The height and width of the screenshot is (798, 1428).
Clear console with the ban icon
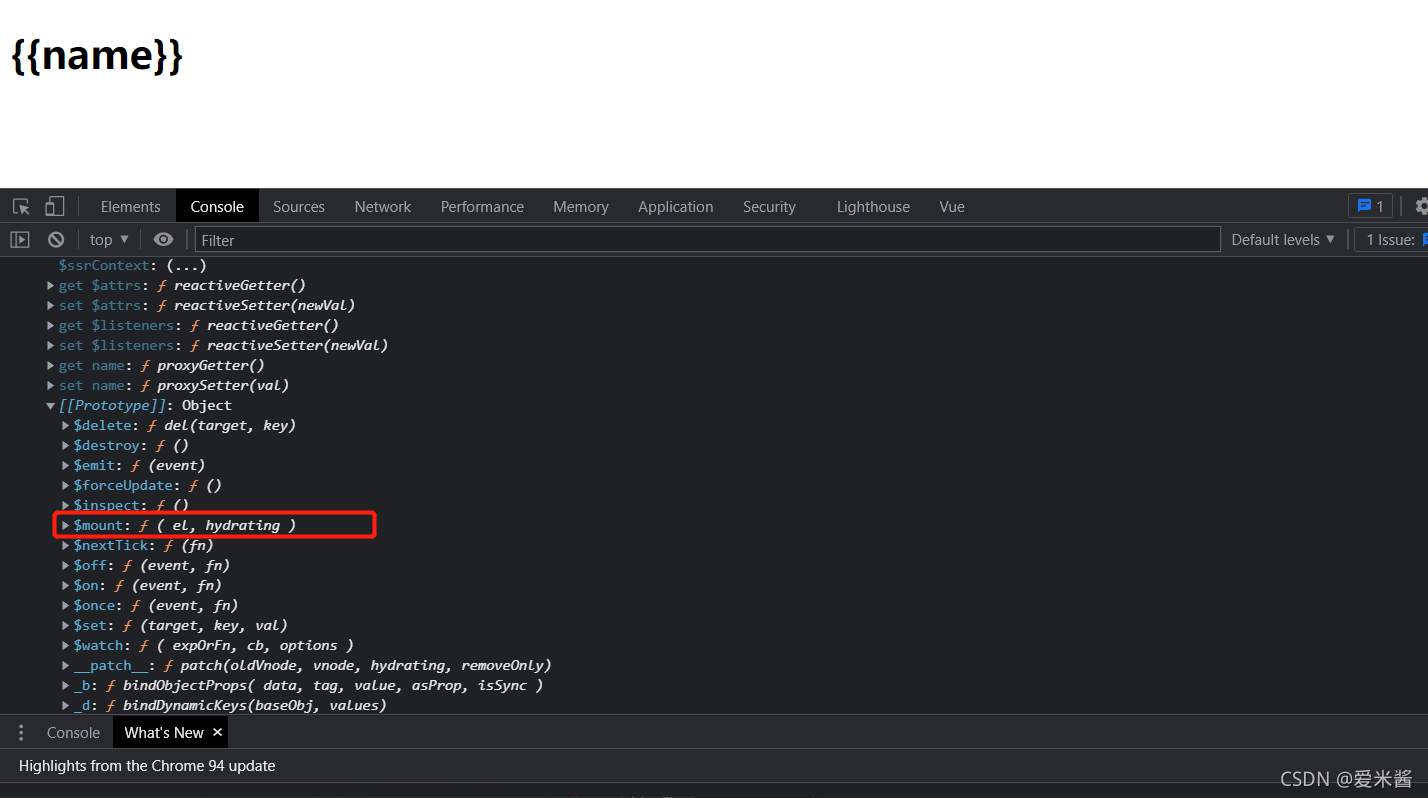click(x=56, y=240)
